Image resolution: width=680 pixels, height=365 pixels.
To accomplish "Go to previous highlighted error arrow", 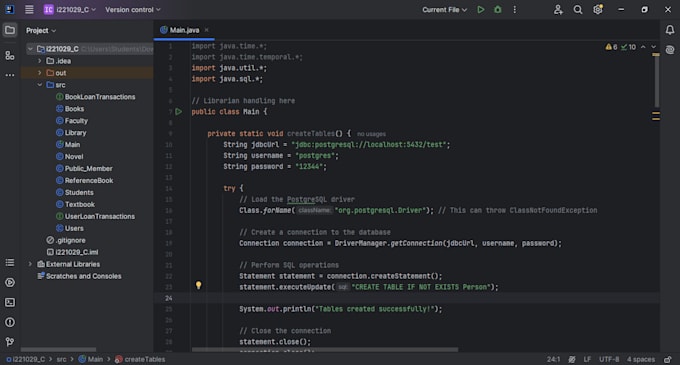I will (643, 47).
